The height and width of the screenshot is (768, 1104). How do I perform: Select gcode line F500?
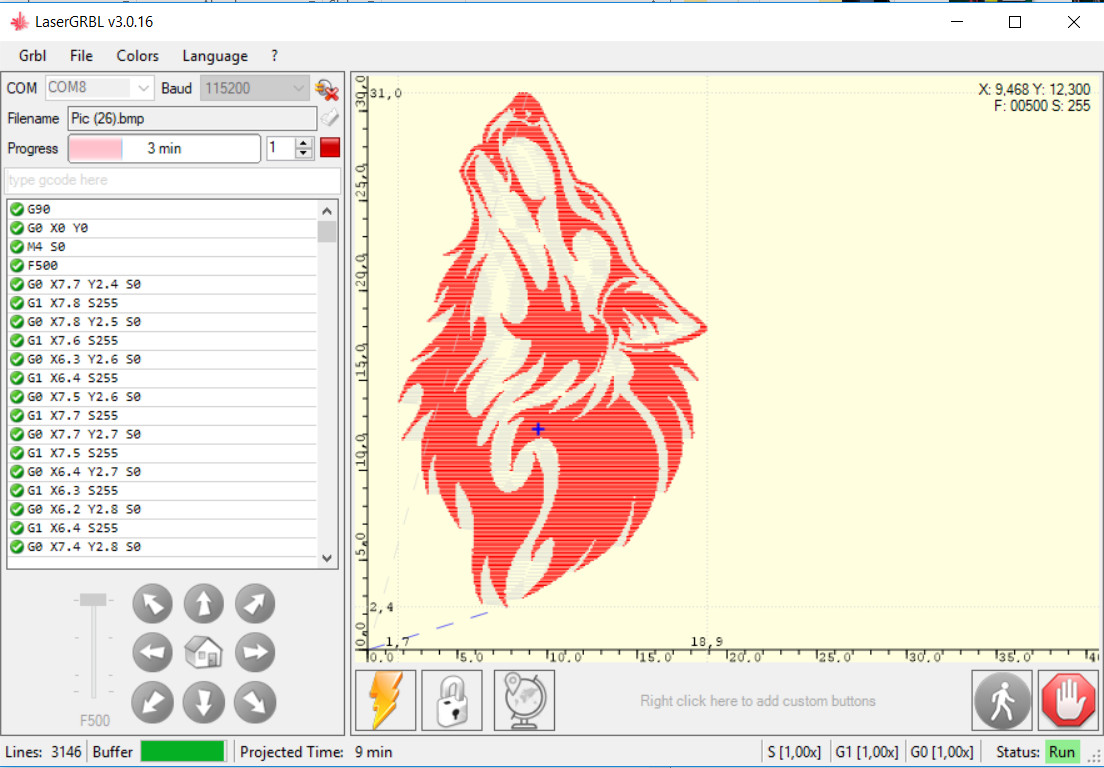coord(163,265)
